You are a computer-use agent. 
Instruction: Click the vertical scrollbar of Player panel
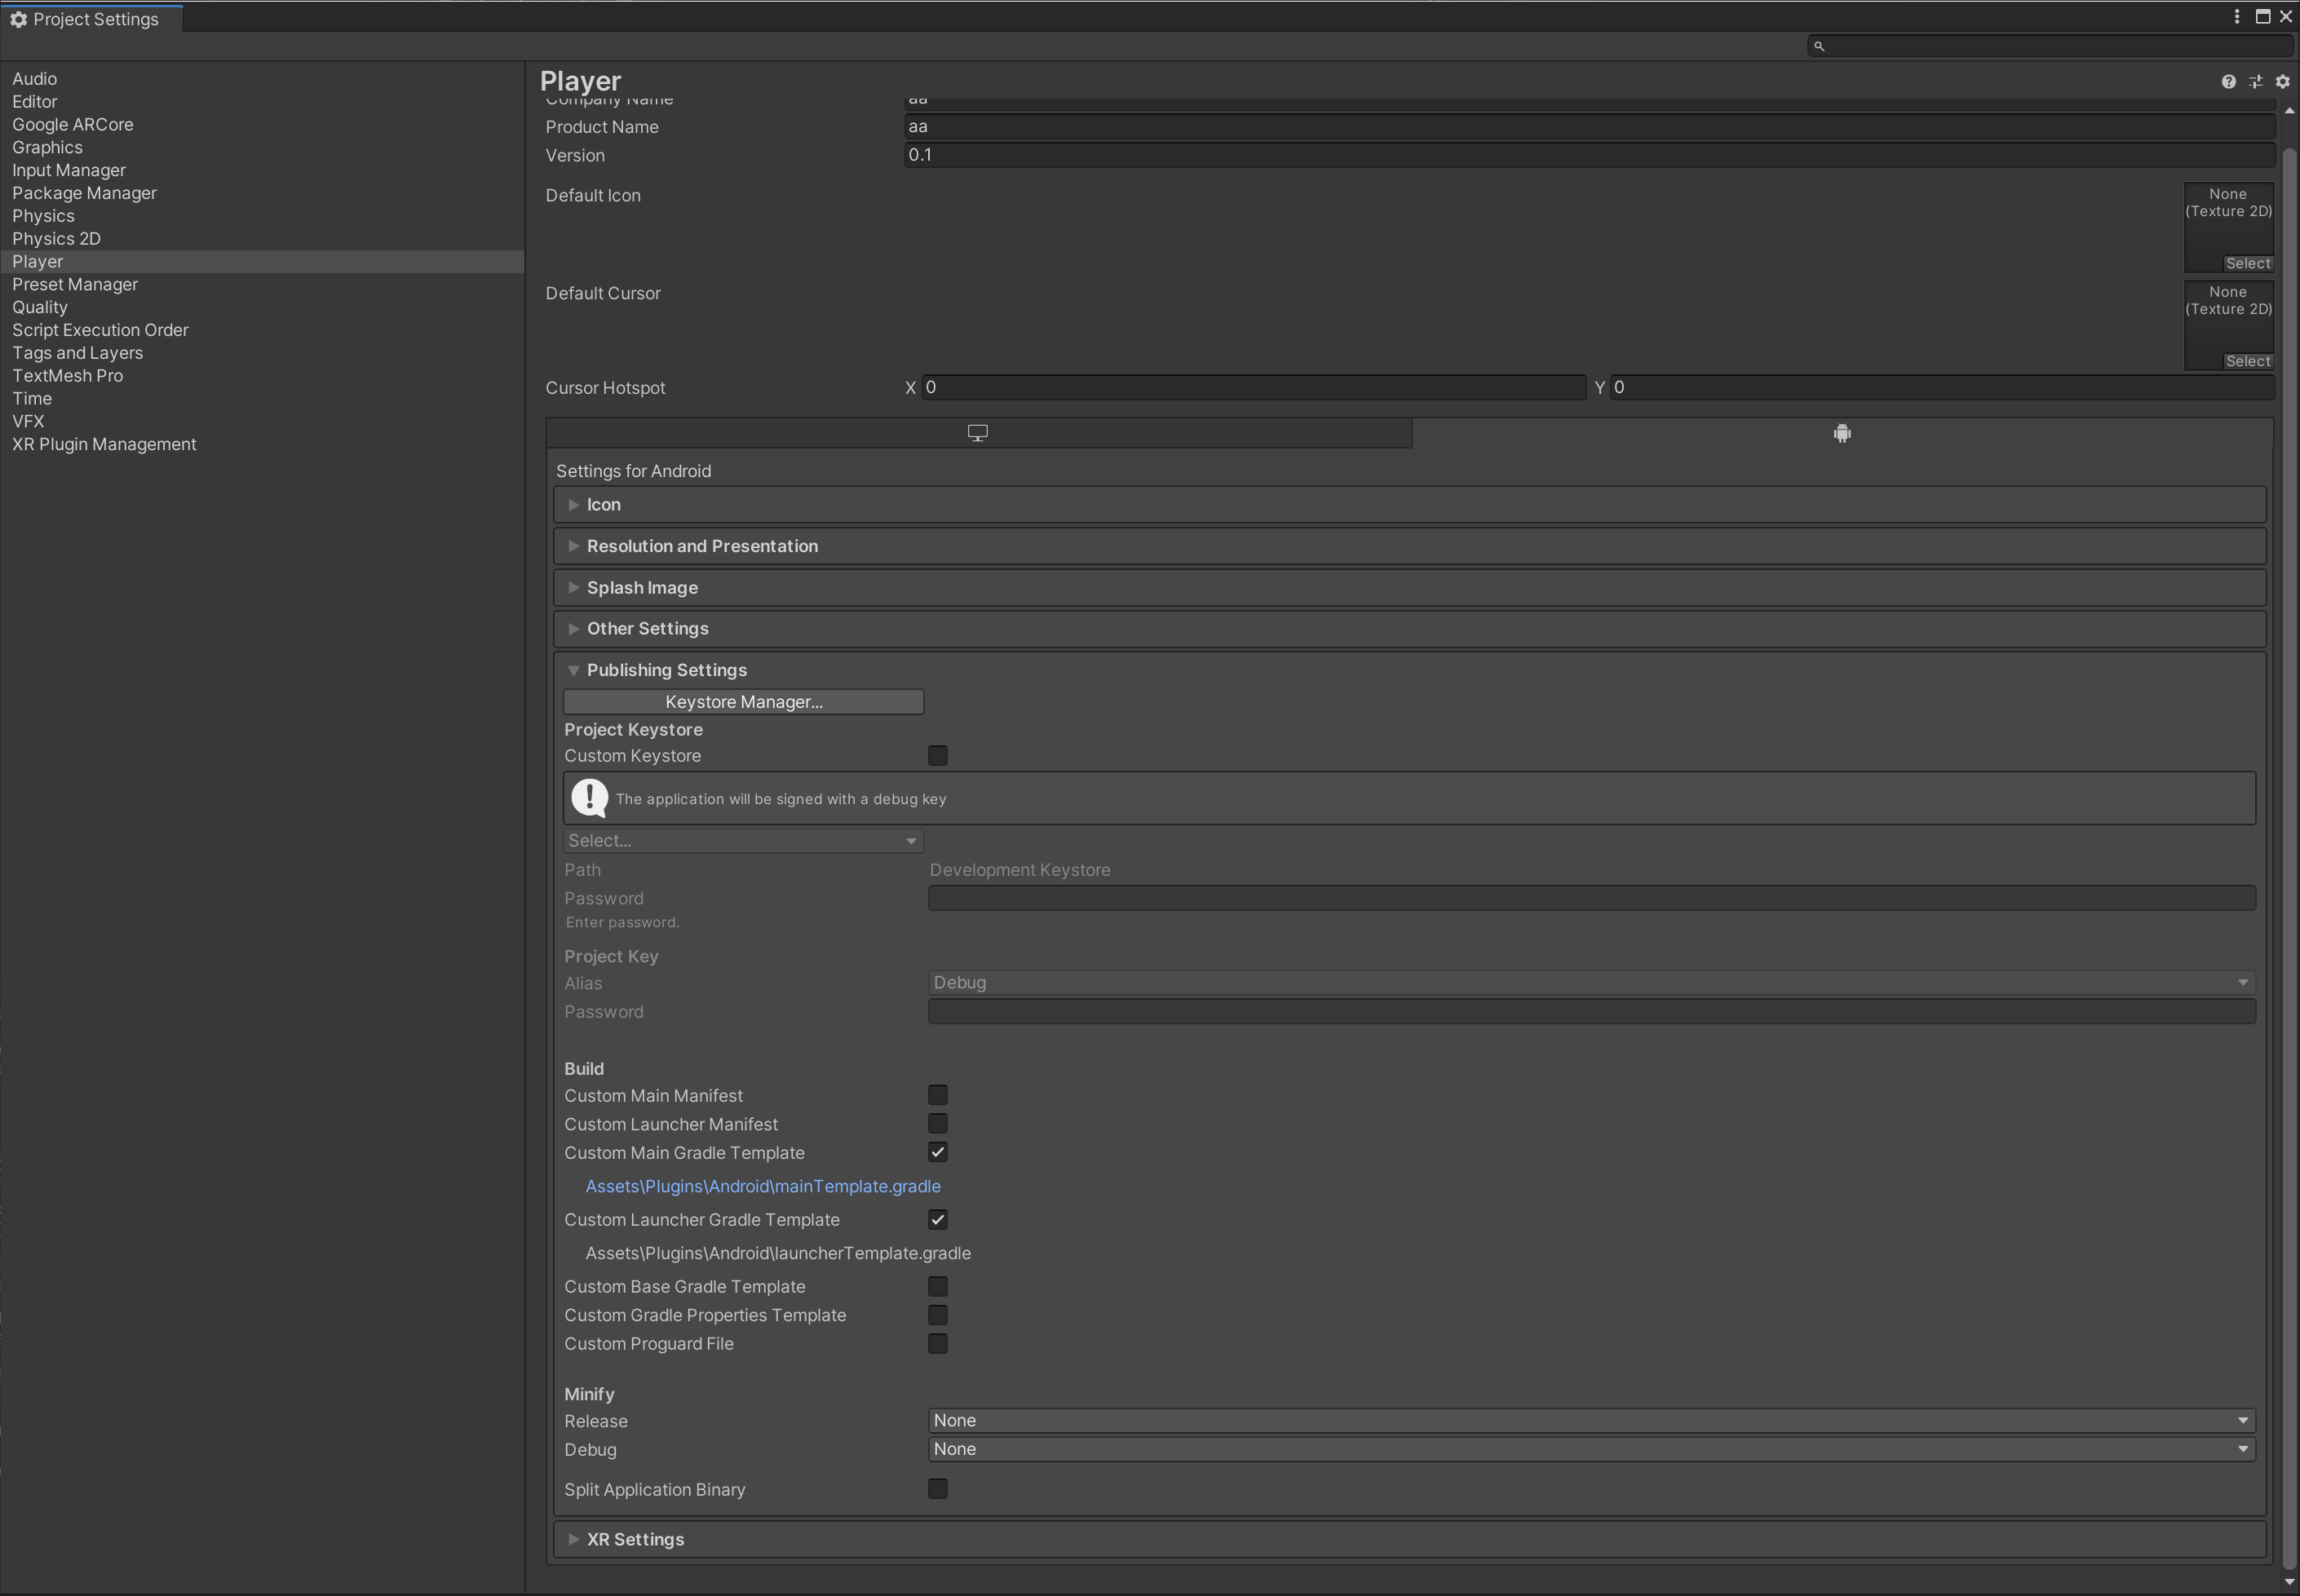pyautogui.click(x=2289, y=800)
